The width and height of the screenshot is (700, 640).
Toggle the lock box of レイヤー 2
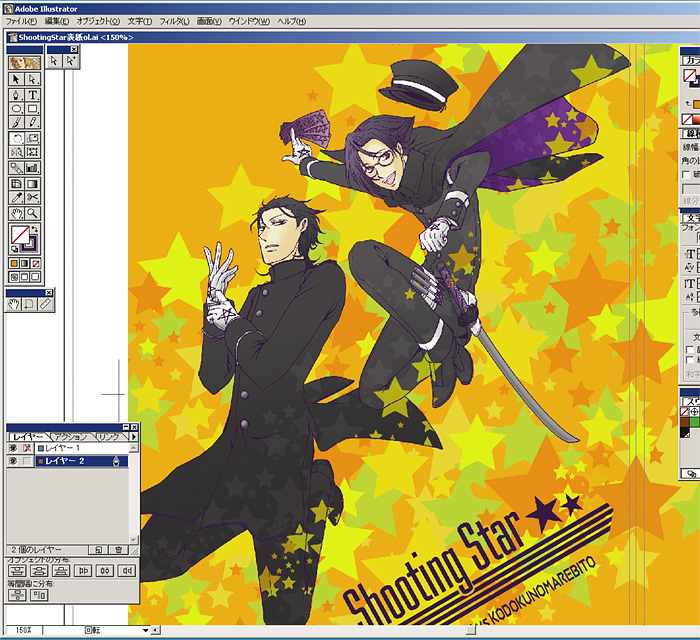click(x=27, y=461)
